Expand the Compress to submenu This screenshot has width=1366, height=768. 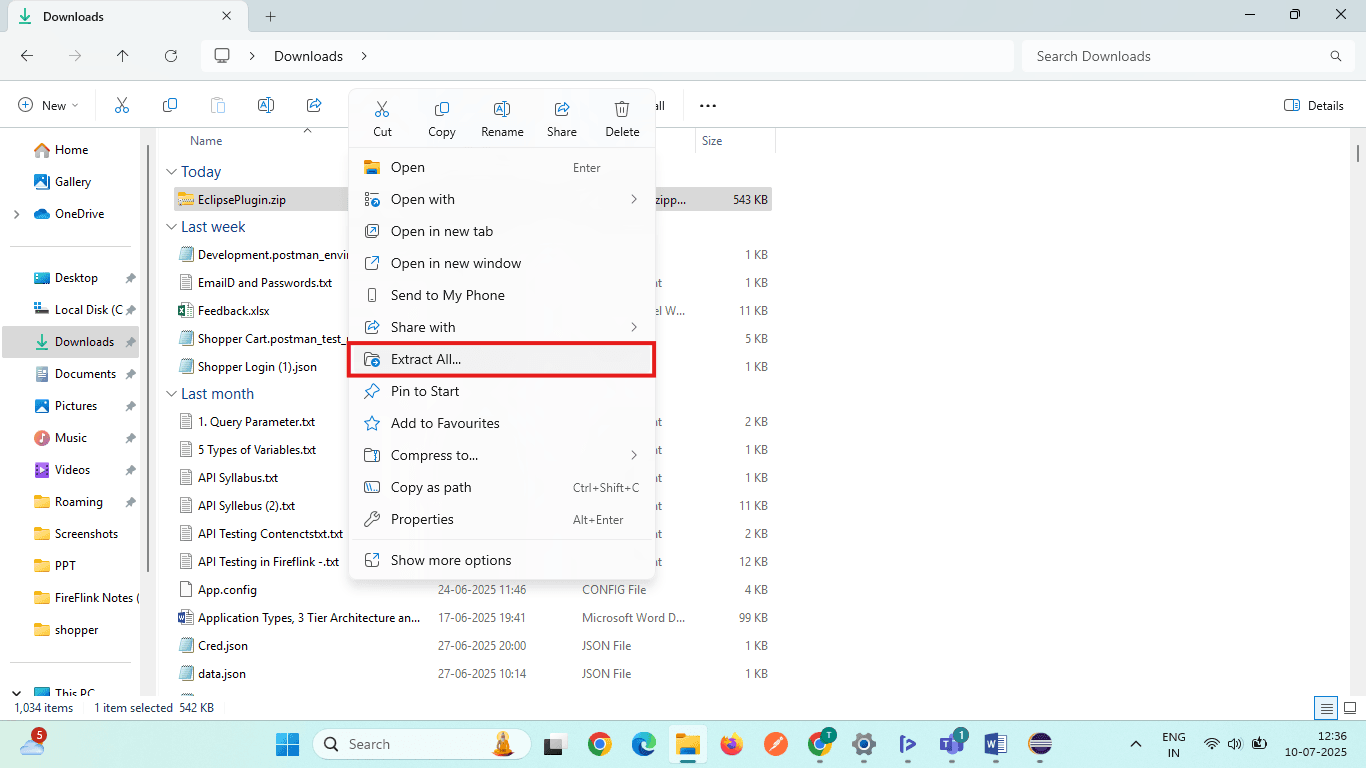(x=501, y=455)
